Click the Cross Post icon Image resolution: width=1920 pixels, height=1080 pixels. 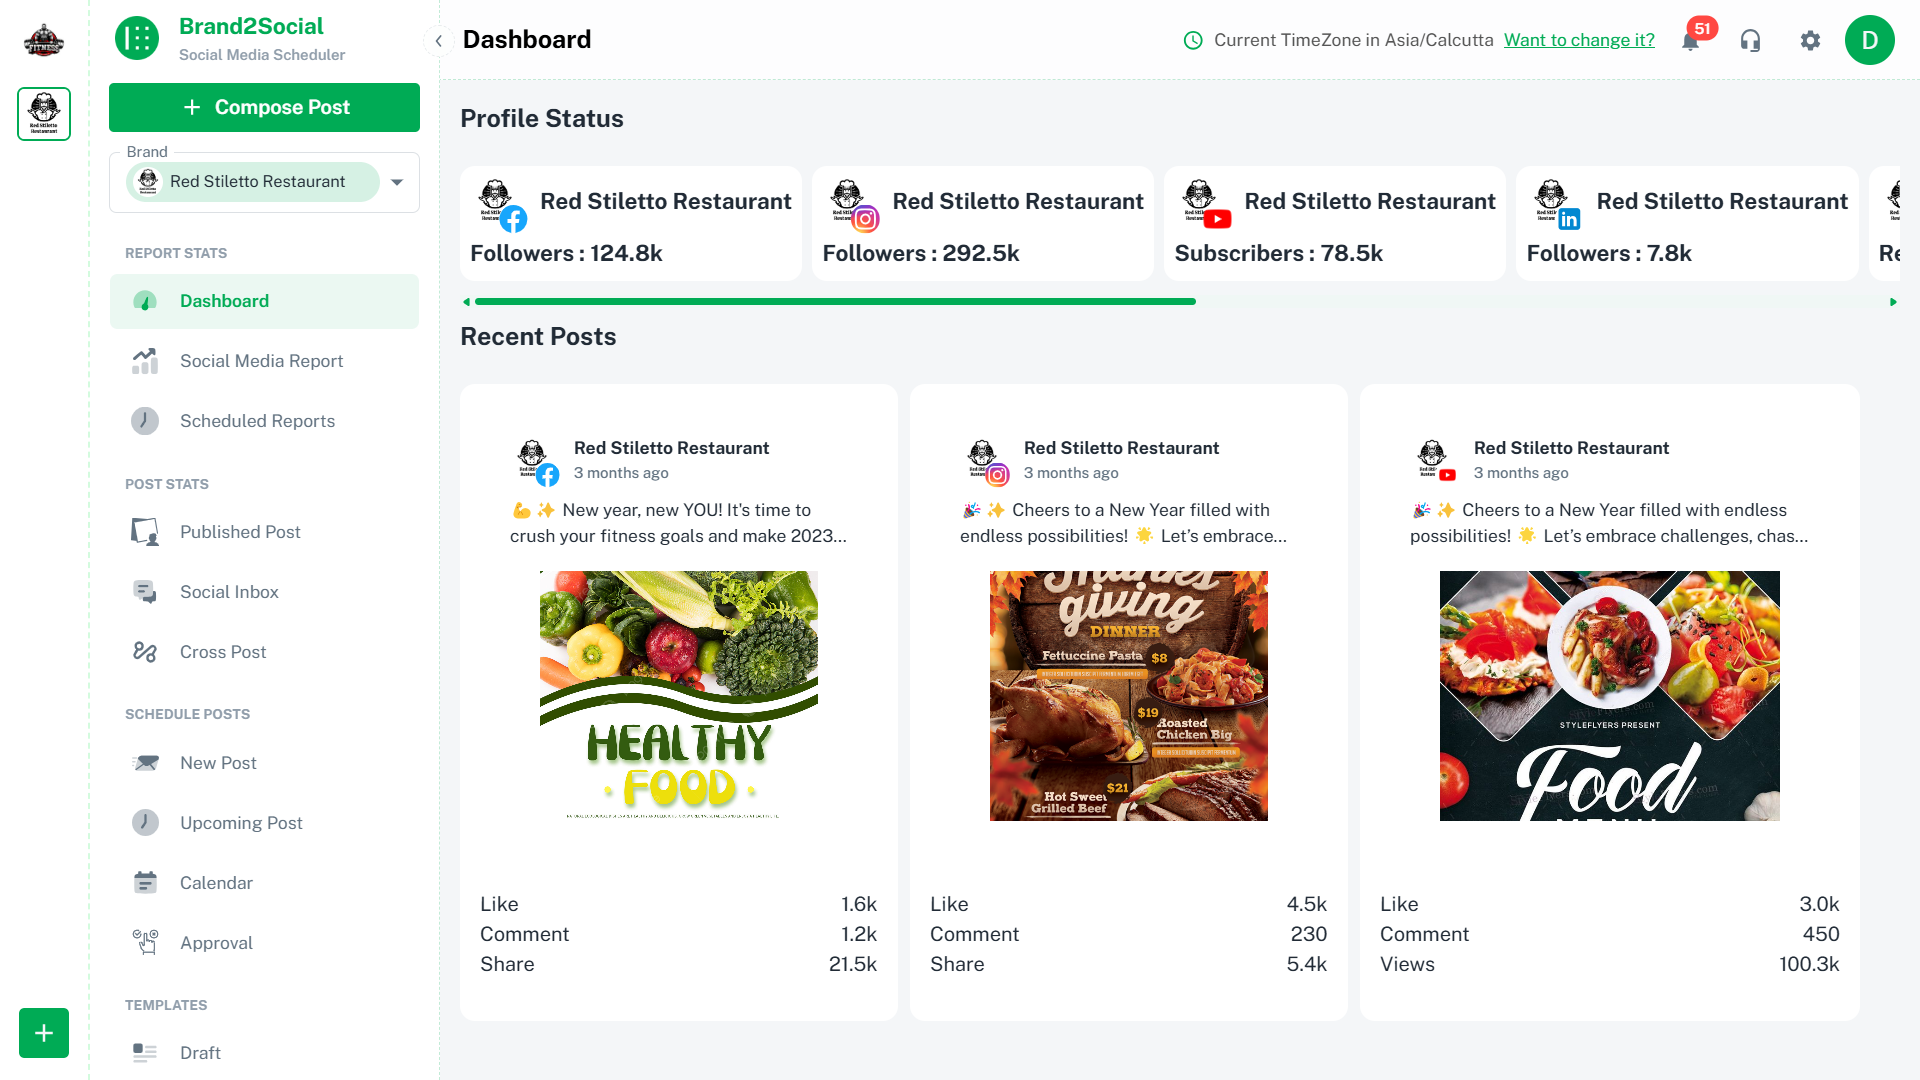click(145, 652)
